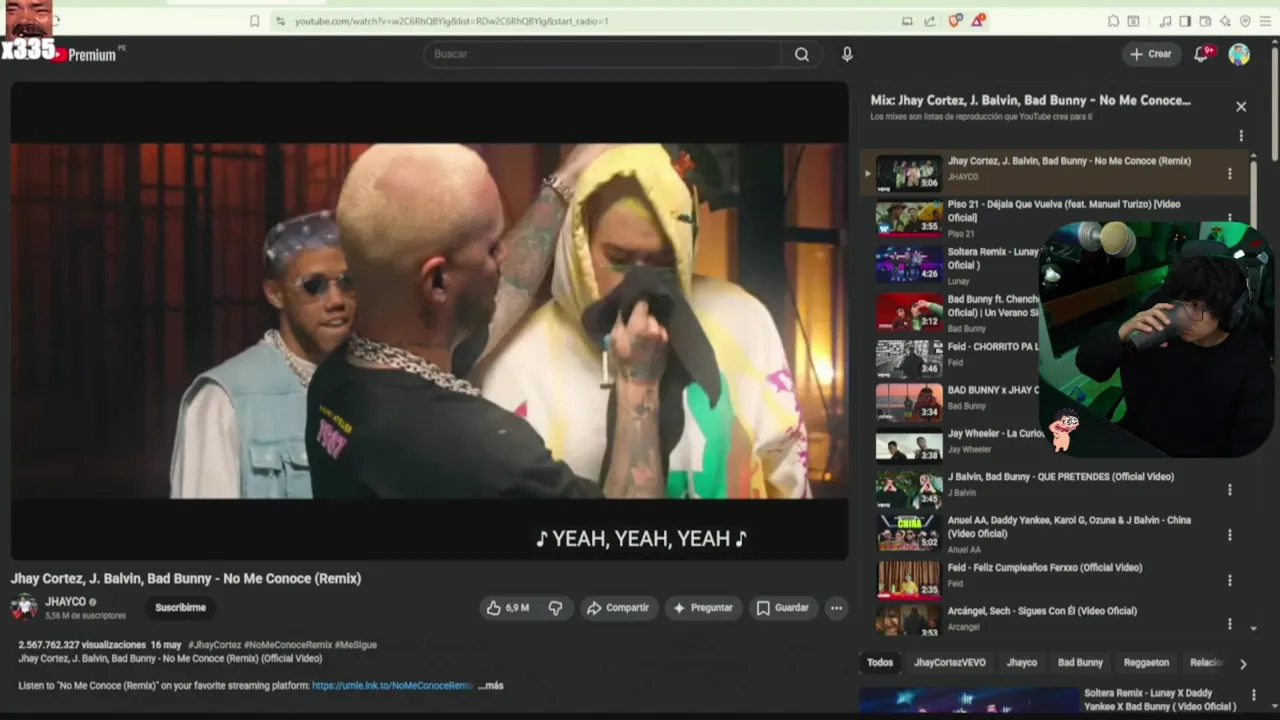This screenshot has height=720, width=1280.
Task: Open options for Soltera Remix recommended video
Action: click(x=1253, y=695)
